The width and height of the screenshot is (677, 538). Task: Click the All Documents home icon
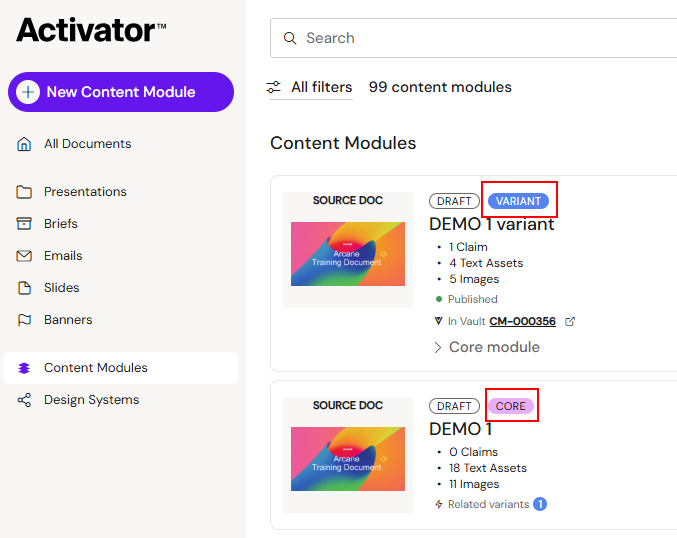coord(24,144)
